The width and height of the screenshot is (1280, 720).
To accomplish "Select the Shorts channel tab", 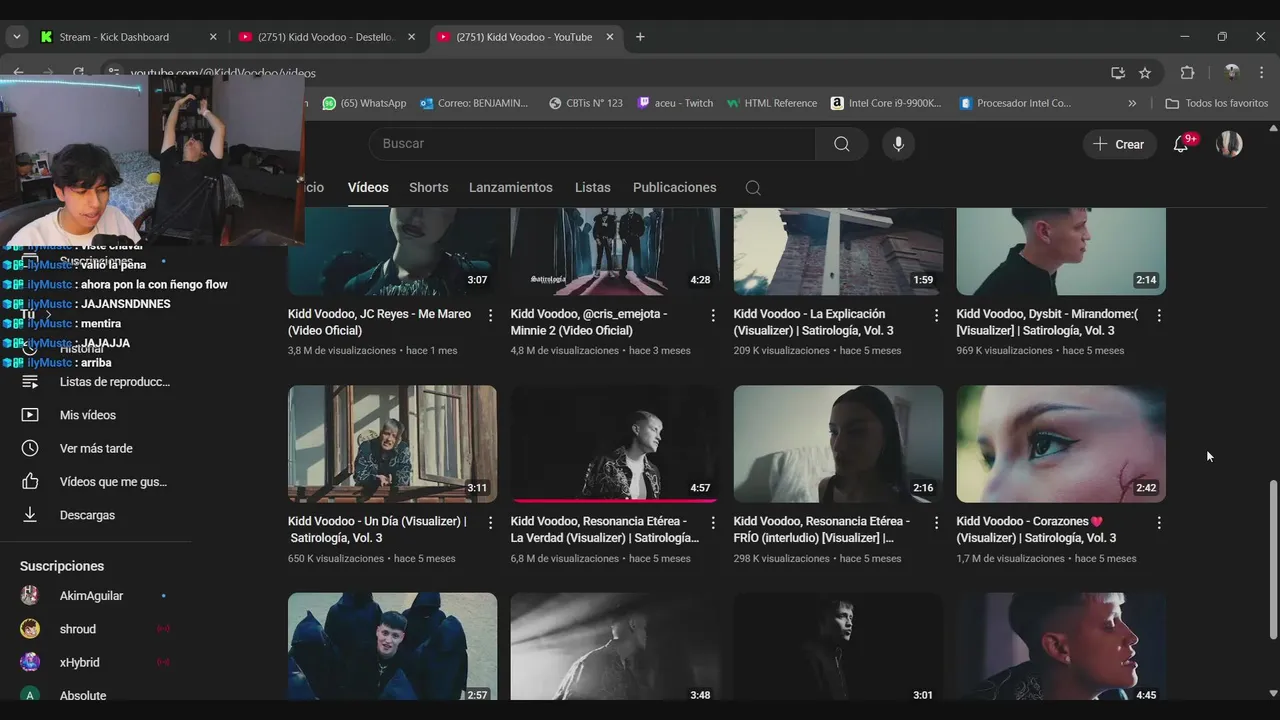I will [x=429, y=188].
